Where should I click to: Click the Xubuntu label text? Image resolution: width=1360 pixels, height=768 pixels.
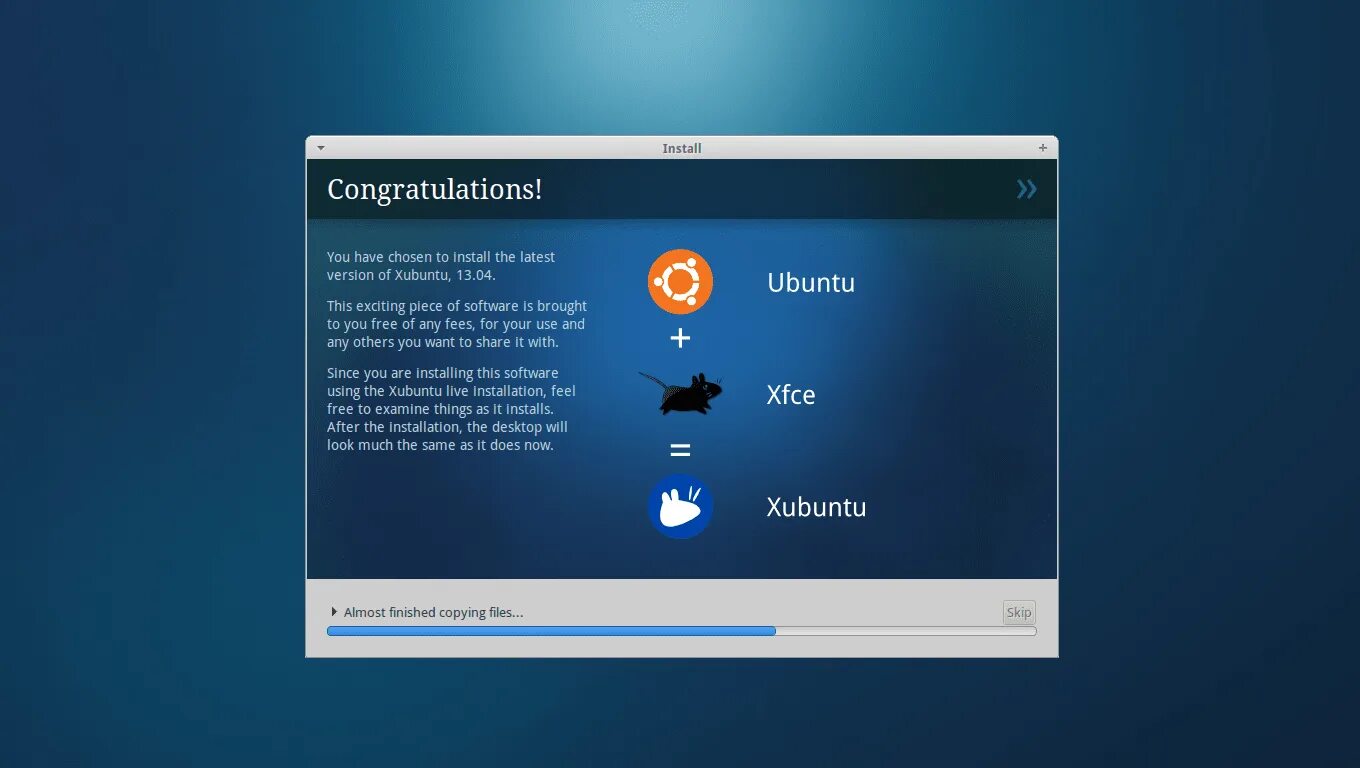click(816, 507)
